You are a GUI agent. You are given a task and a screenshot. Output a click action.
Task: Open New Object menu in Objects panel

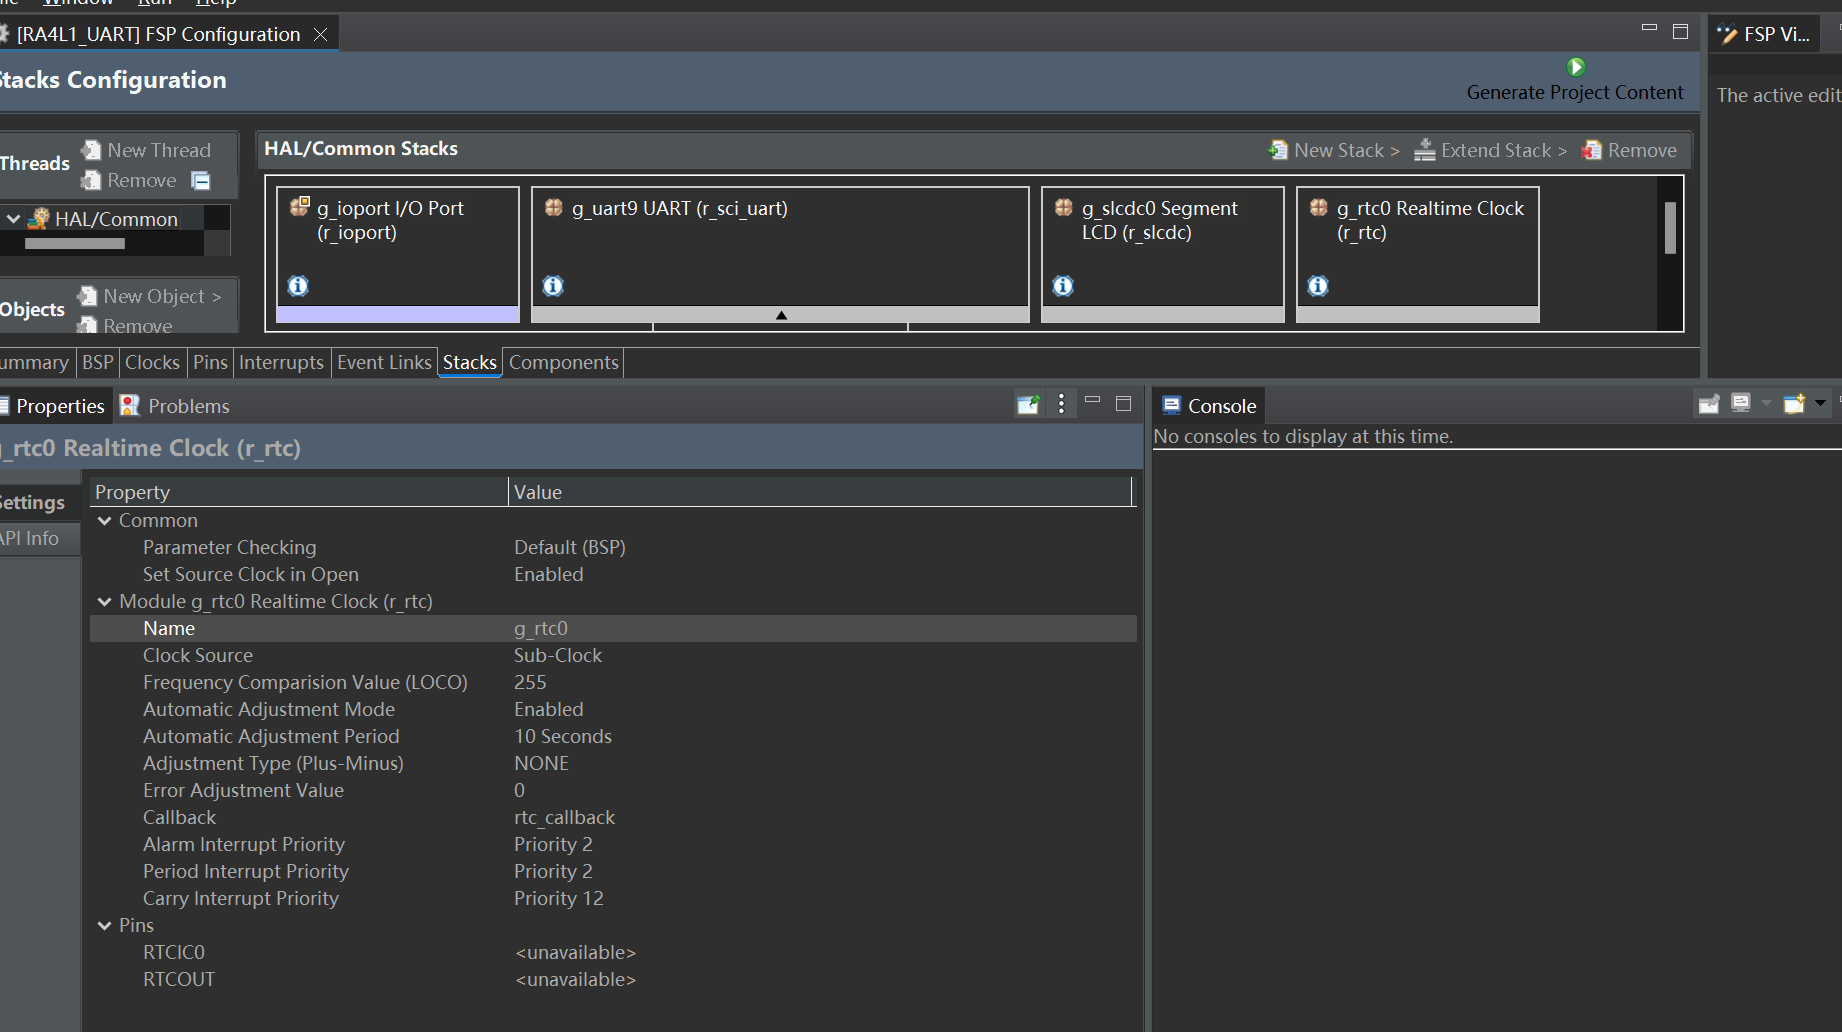(150, 296)
